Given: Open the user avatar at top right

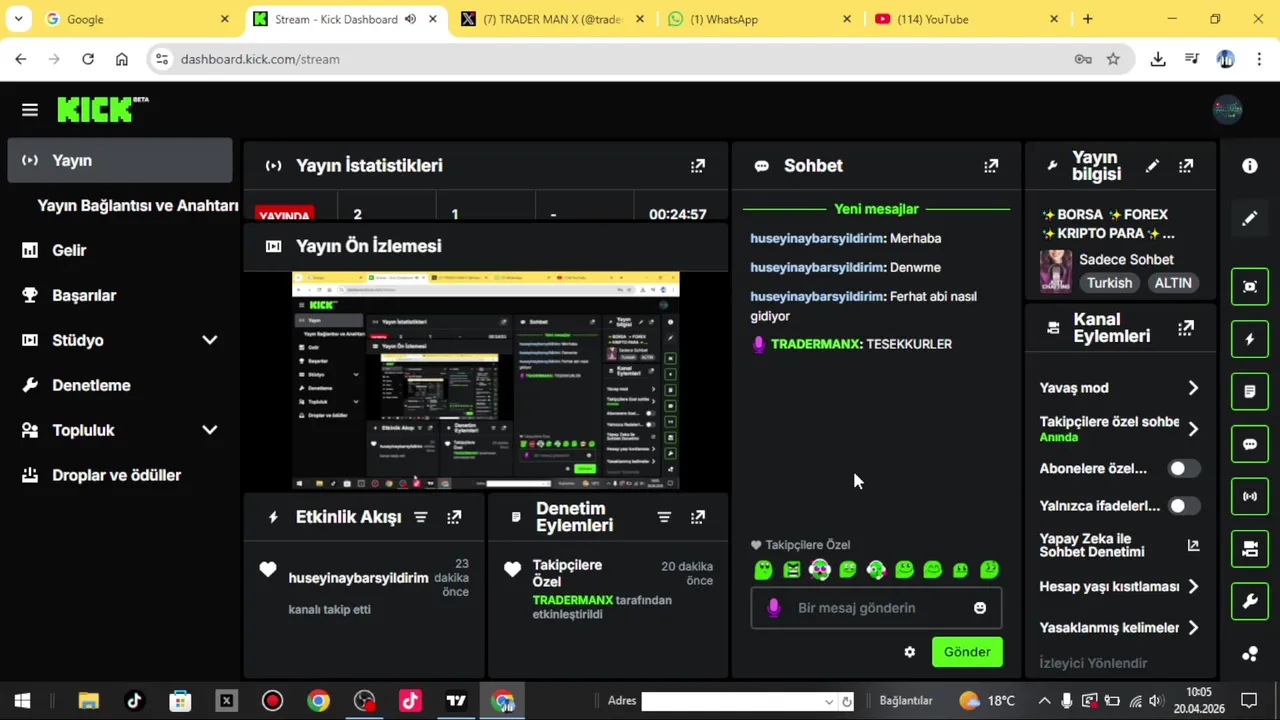Looking at the screenshot, I should point(1227,110).
